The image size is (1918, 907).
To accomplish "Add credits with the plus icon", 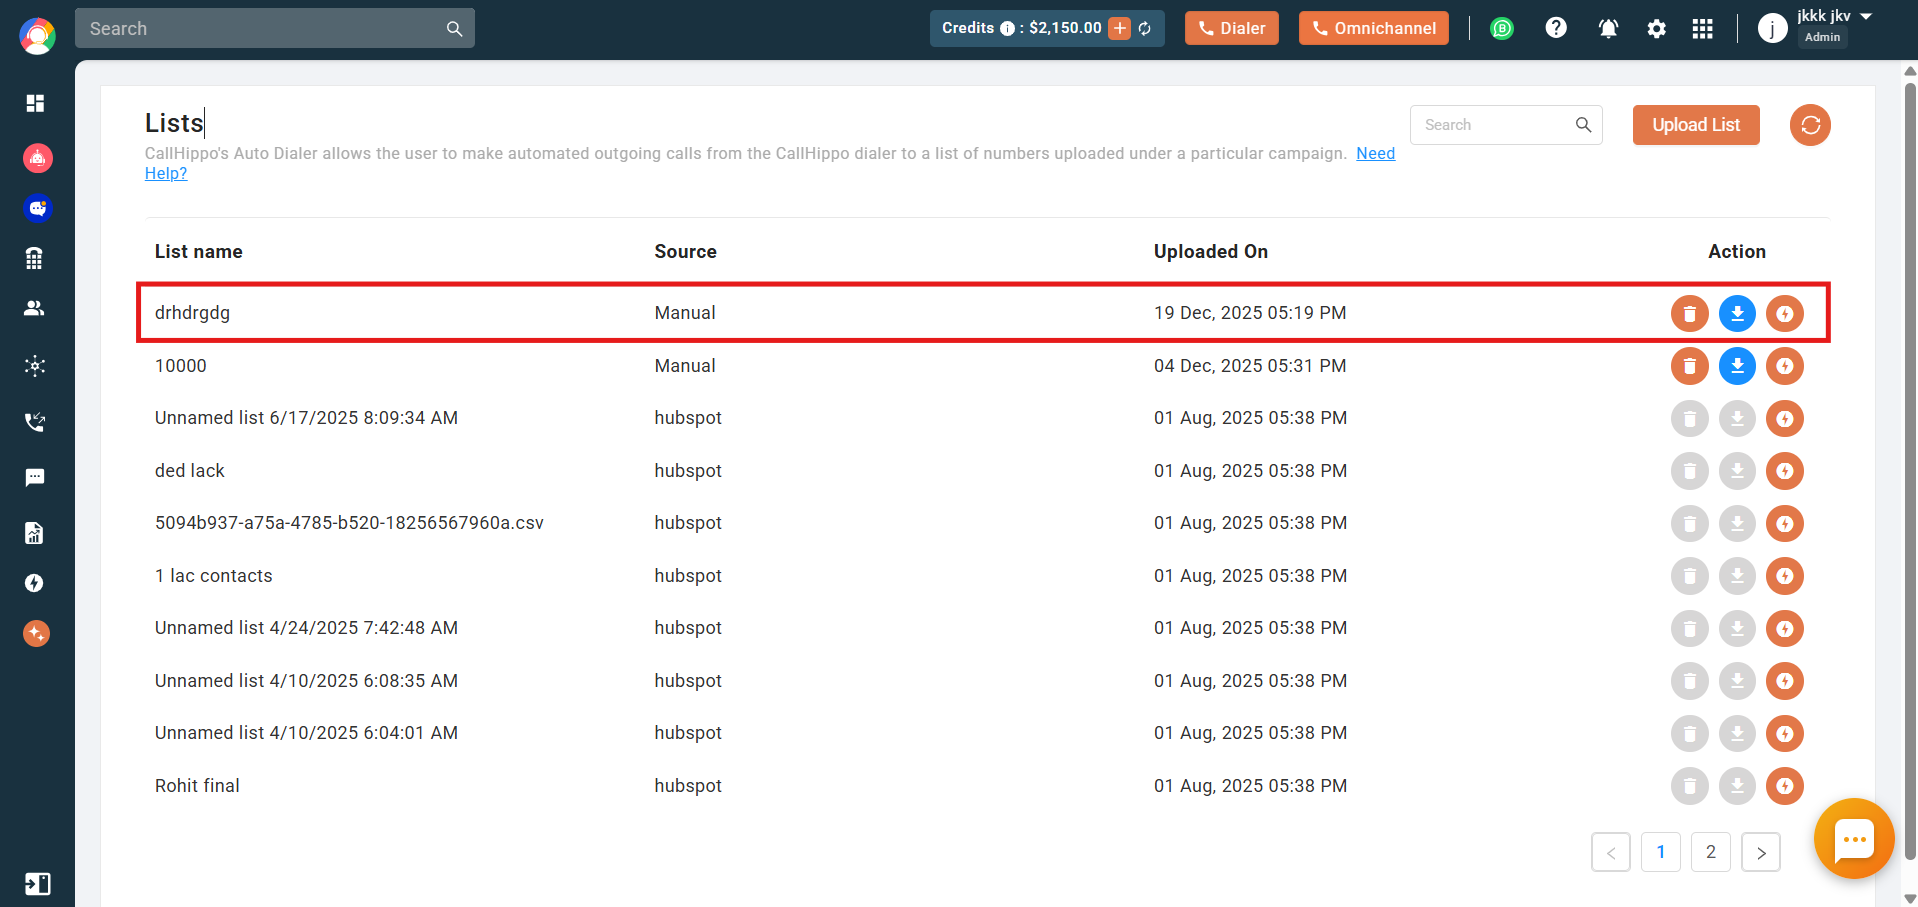I will (x=1120, y=28).
